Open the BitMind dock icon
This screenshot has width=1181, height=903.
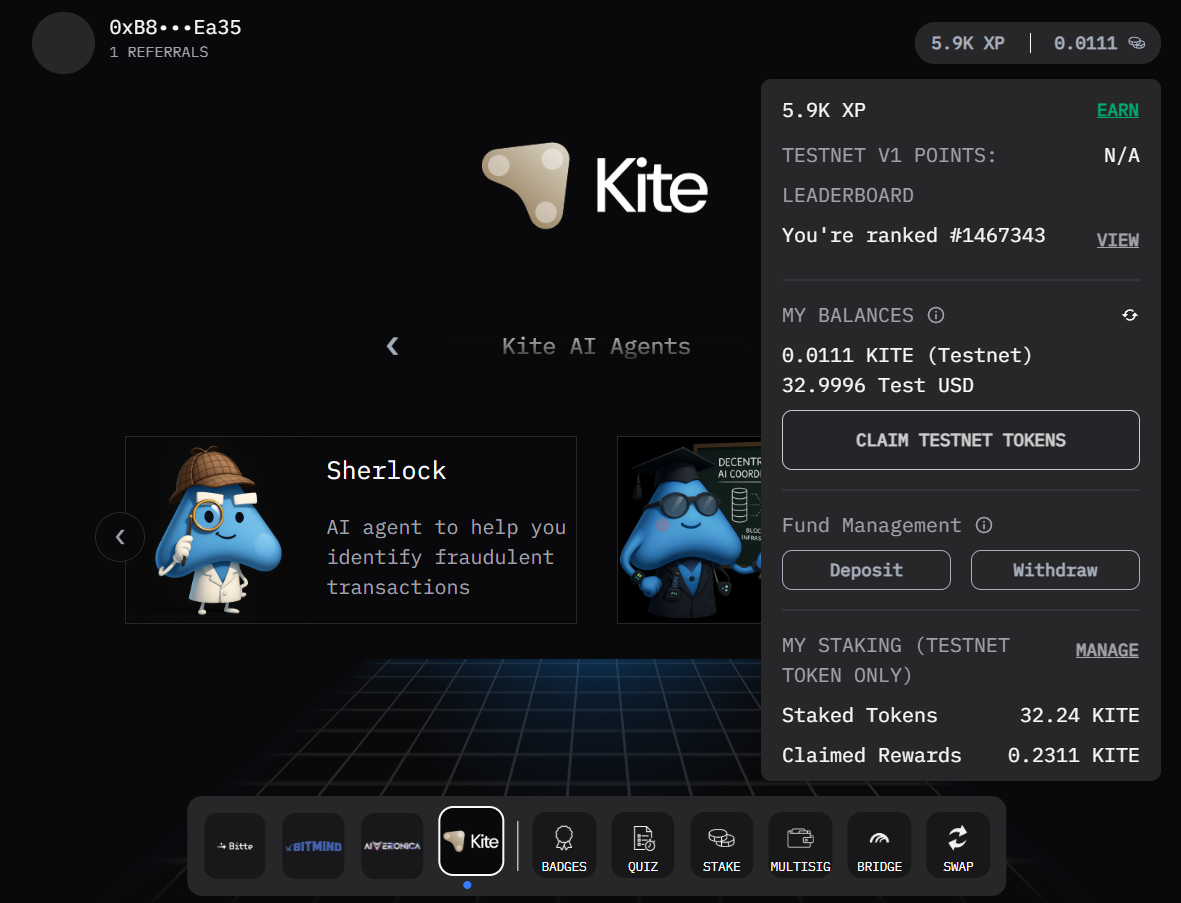pos(313,846)
